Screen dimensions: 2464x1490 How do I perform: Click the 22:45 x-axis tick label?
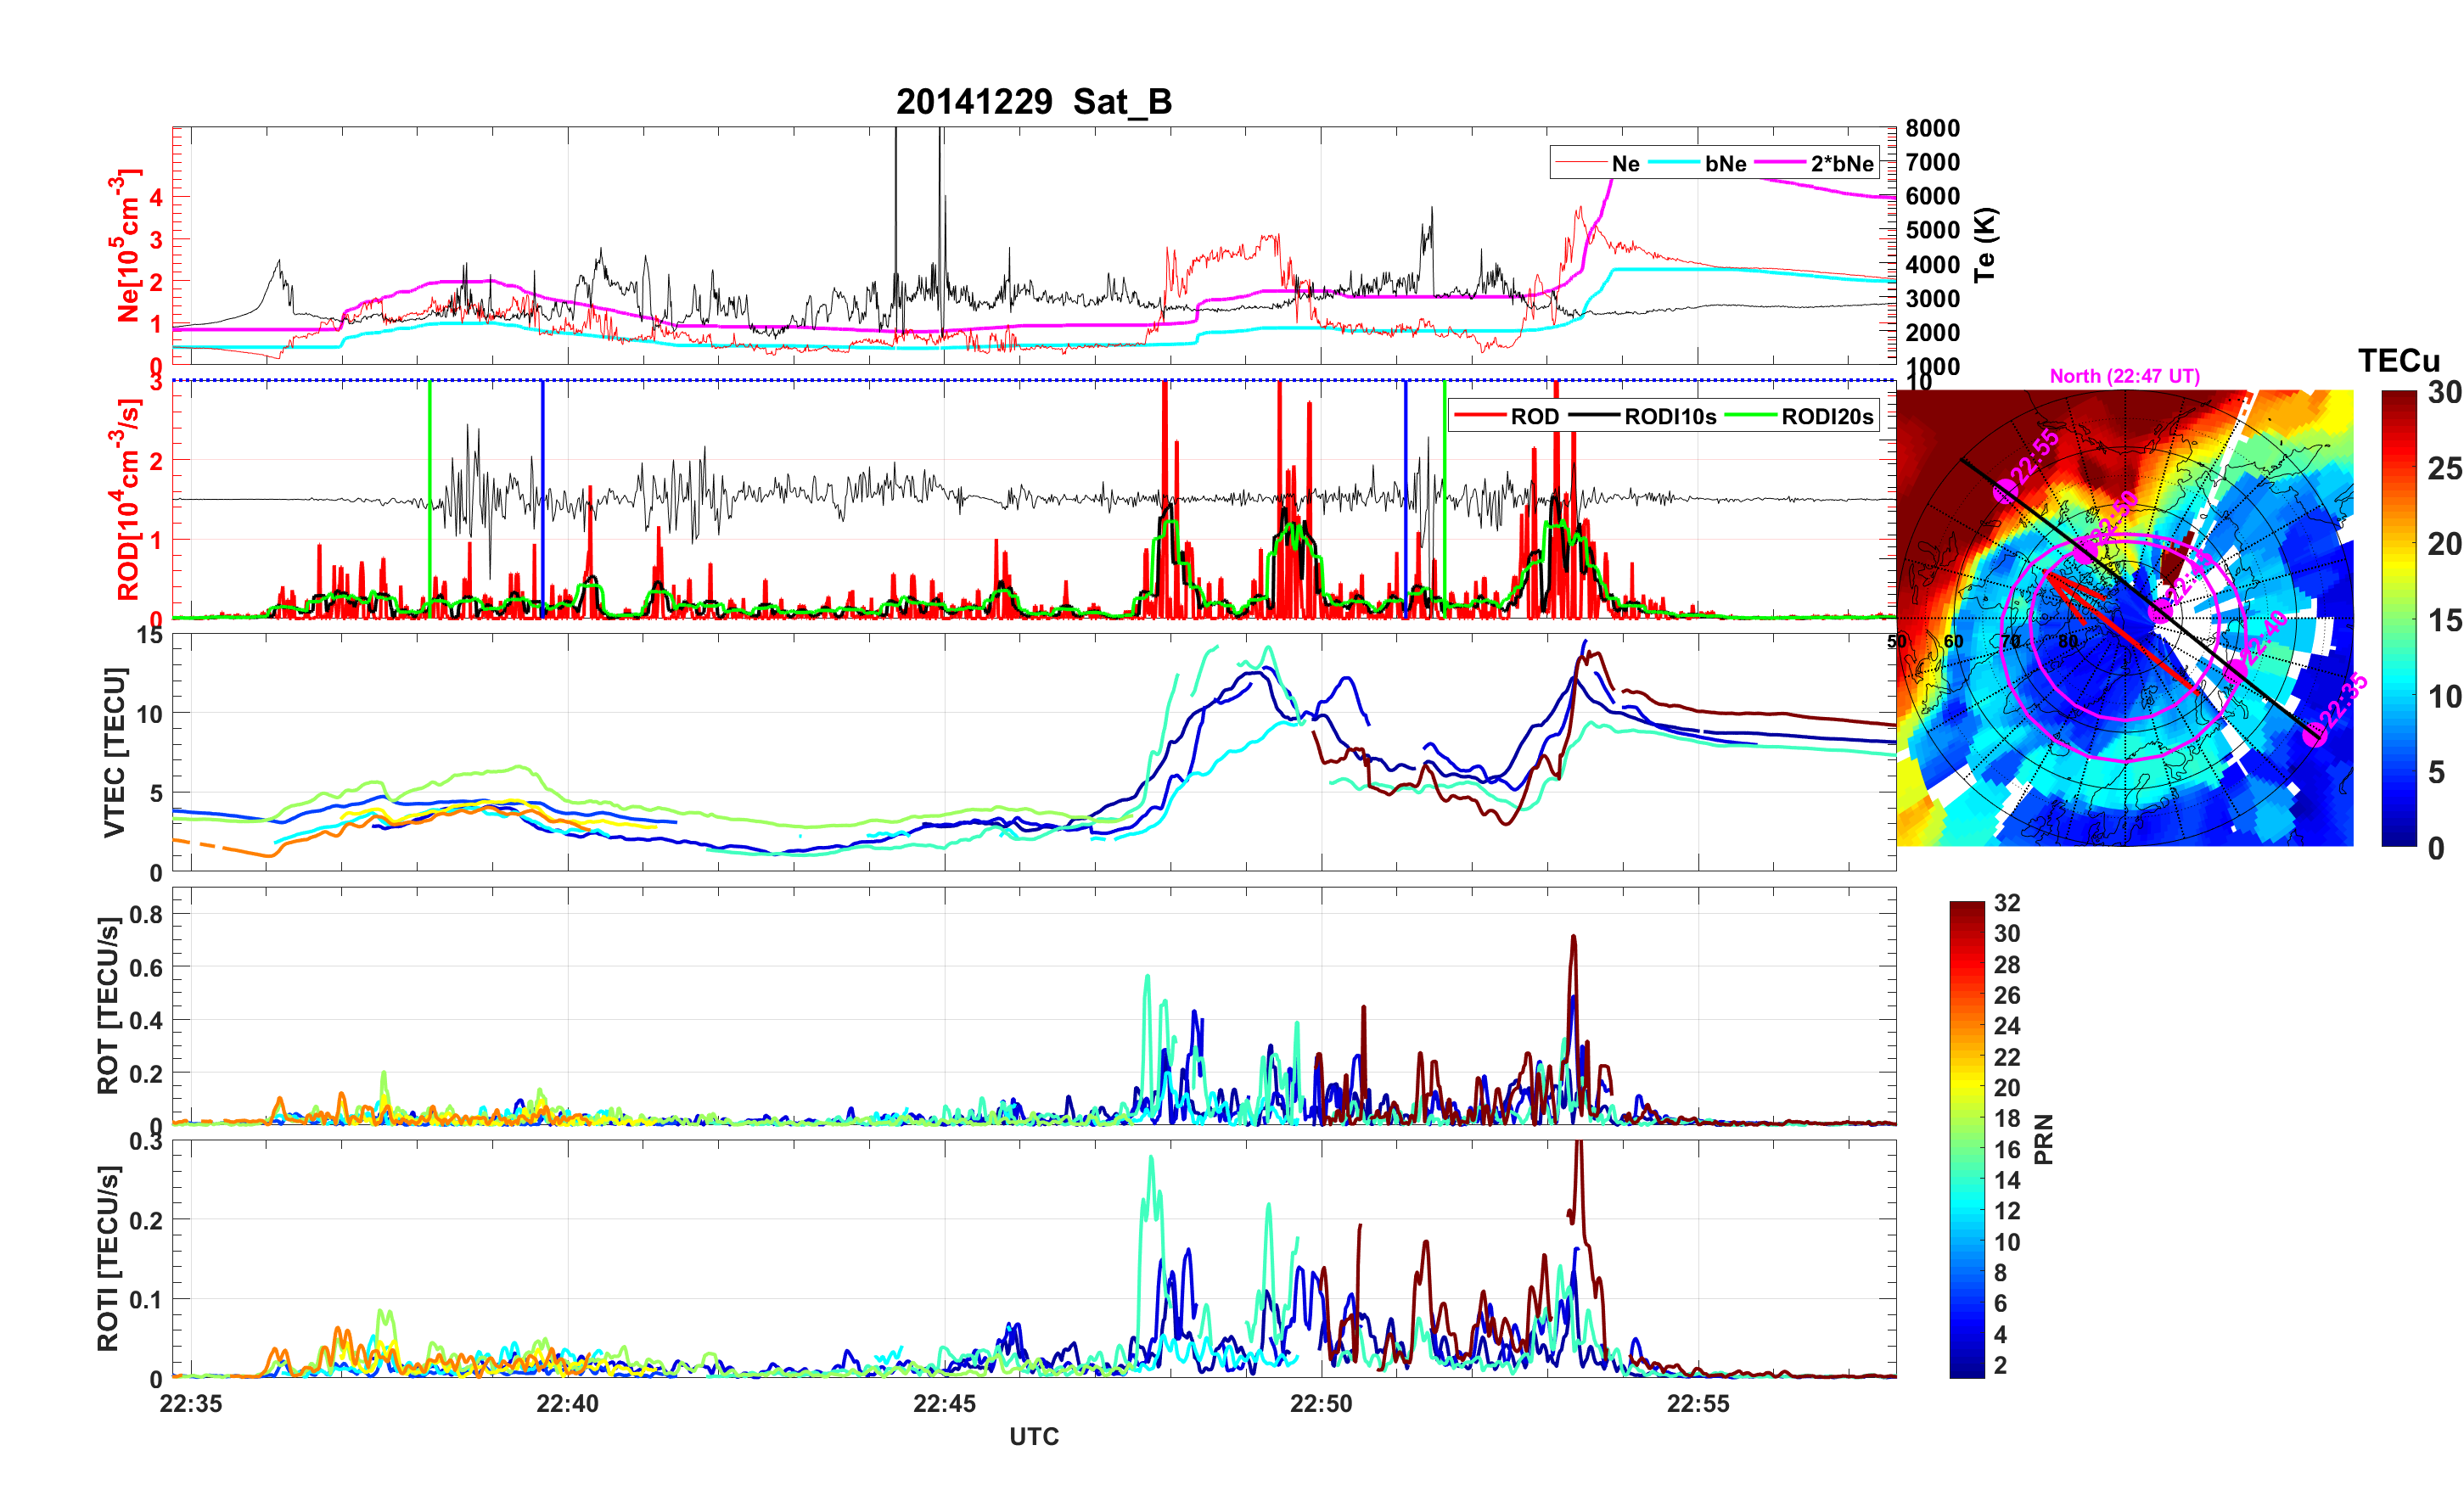(x=944, y=1403)
